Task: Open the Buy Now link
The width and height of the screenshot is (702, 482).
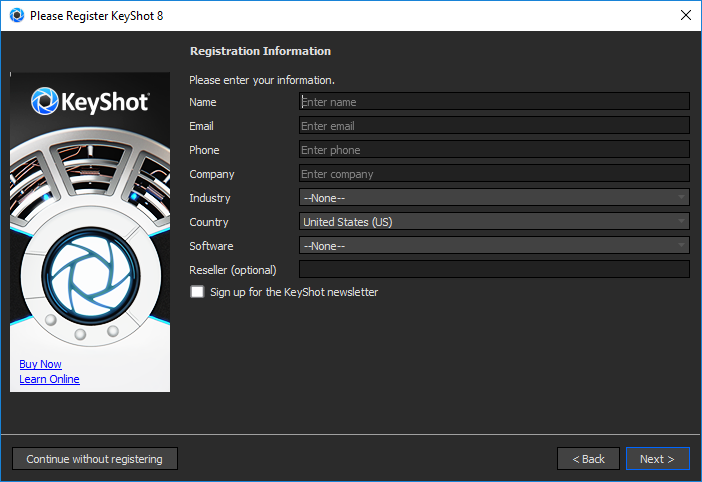Action: coord(40,364)
